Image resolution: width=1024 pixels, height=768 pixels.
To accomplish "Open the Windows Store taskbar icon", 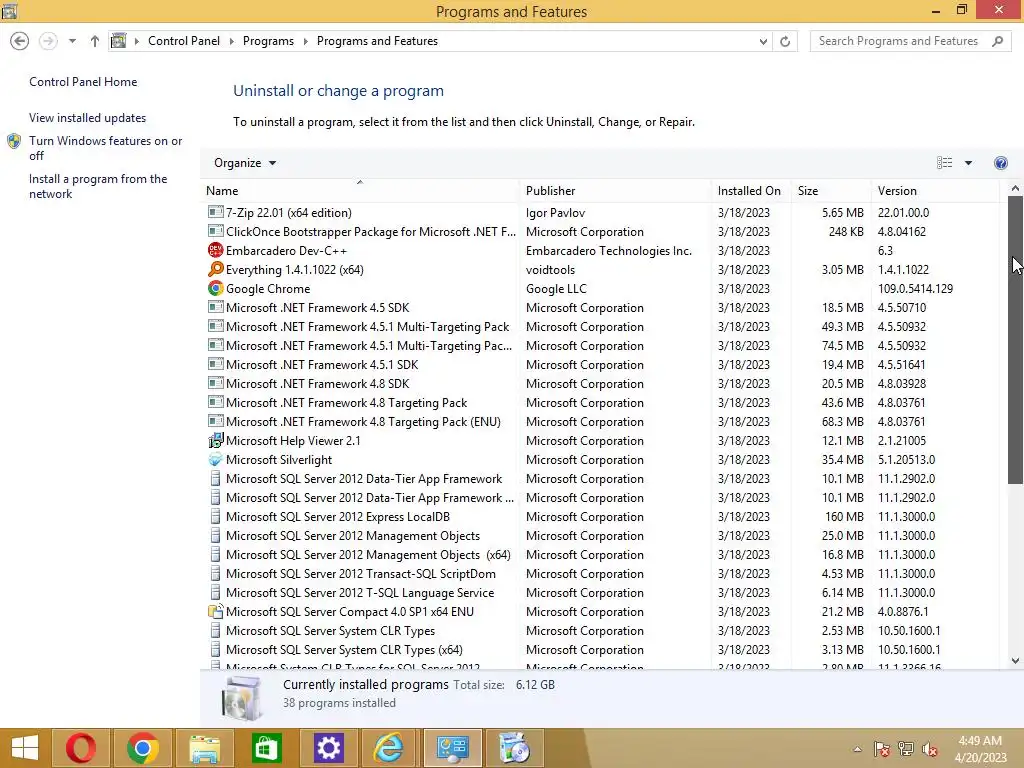I will coord(266,748).
